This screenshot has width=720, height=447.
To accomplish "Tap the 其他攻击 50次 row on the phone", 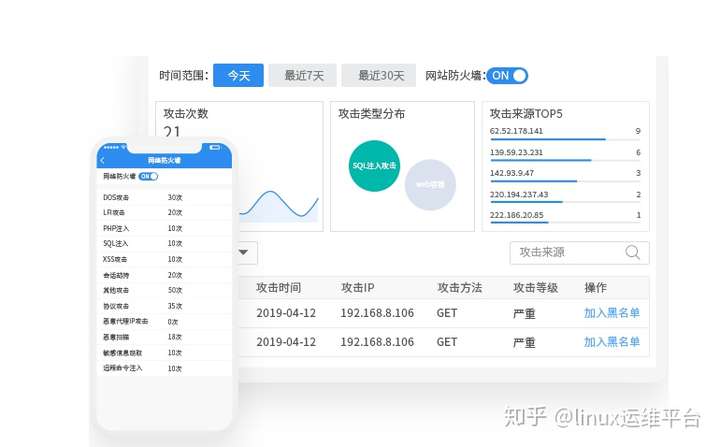I will tap(164, 290).
